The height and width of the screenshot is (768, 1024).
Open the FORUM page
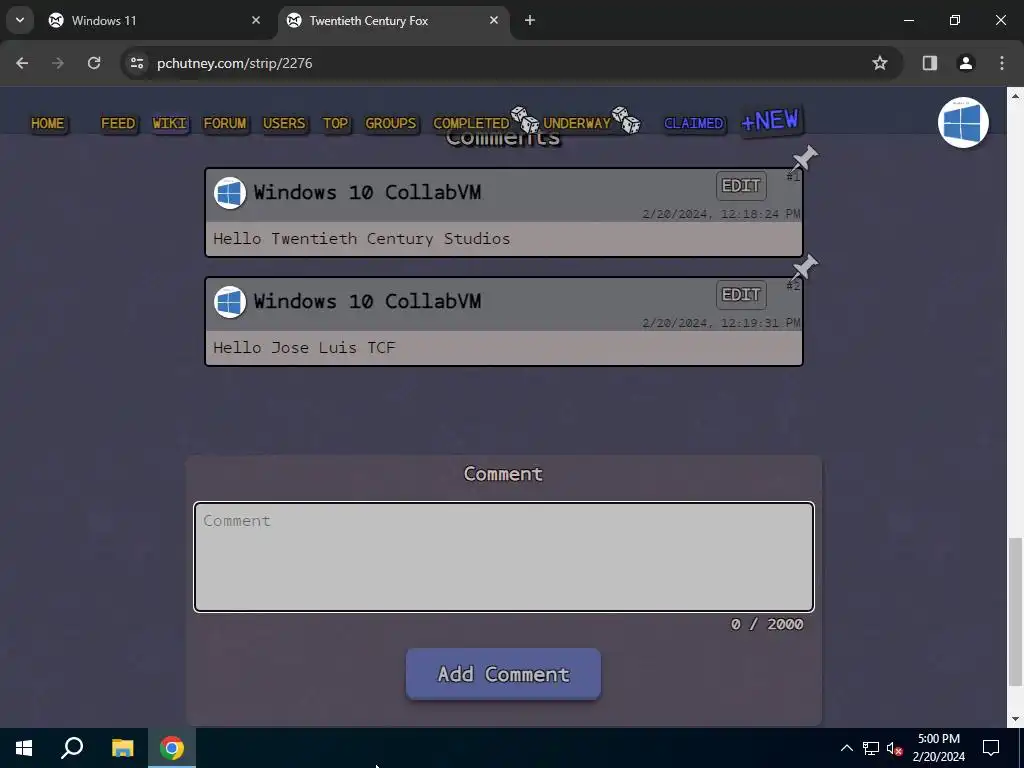[225, 123]
